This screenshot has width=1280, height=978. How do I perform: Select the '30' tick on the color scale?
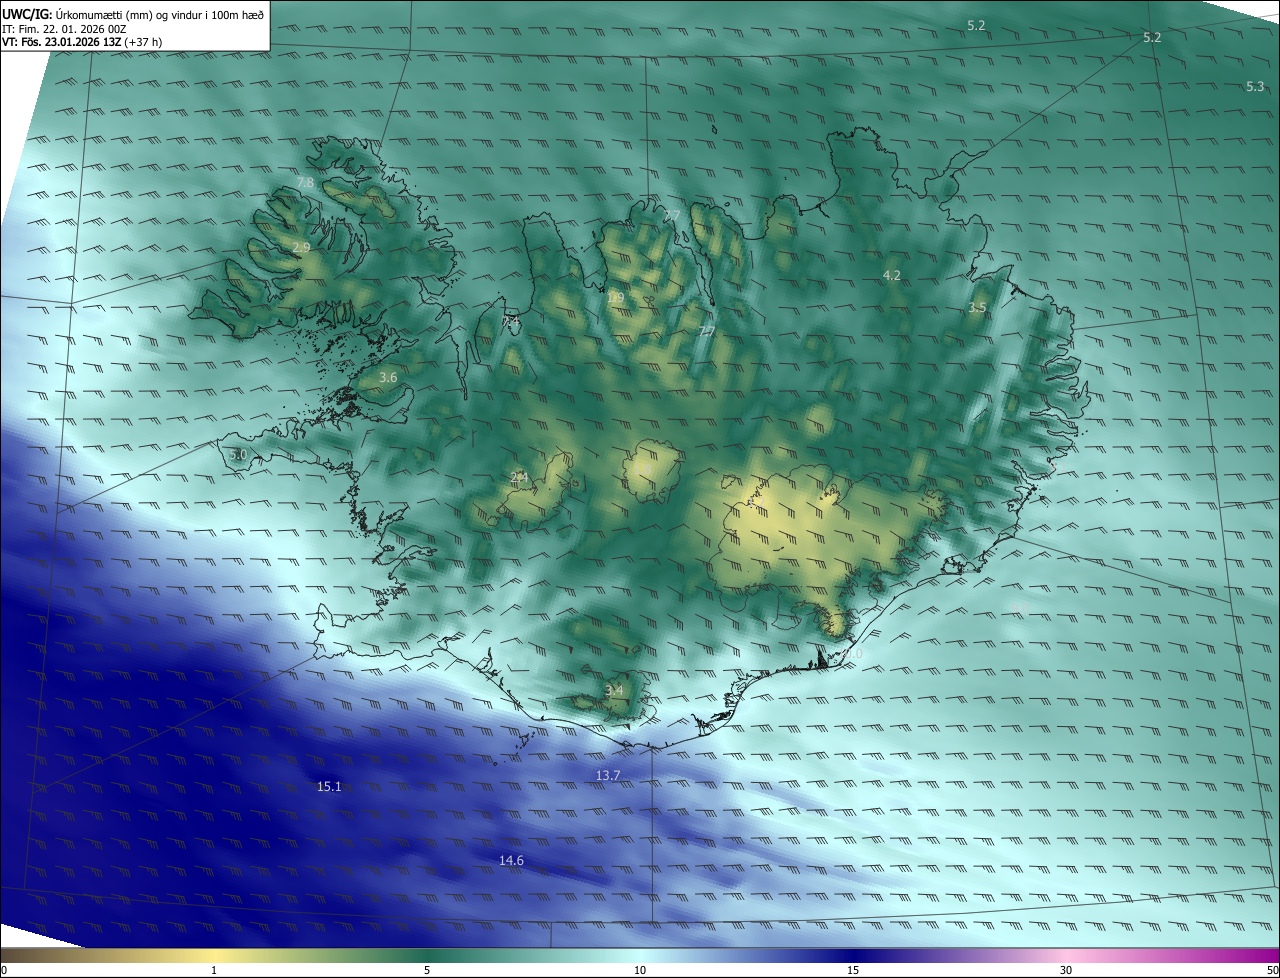click(1066, 970)
